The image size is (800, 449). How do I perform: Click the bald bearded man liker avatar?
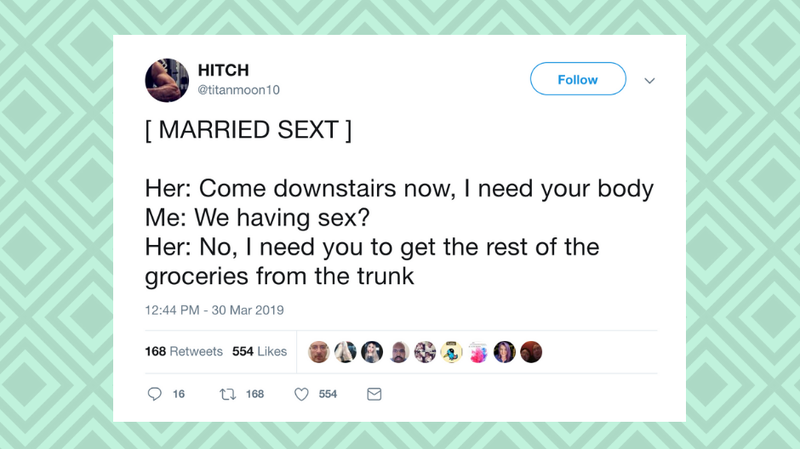point(398,352)
